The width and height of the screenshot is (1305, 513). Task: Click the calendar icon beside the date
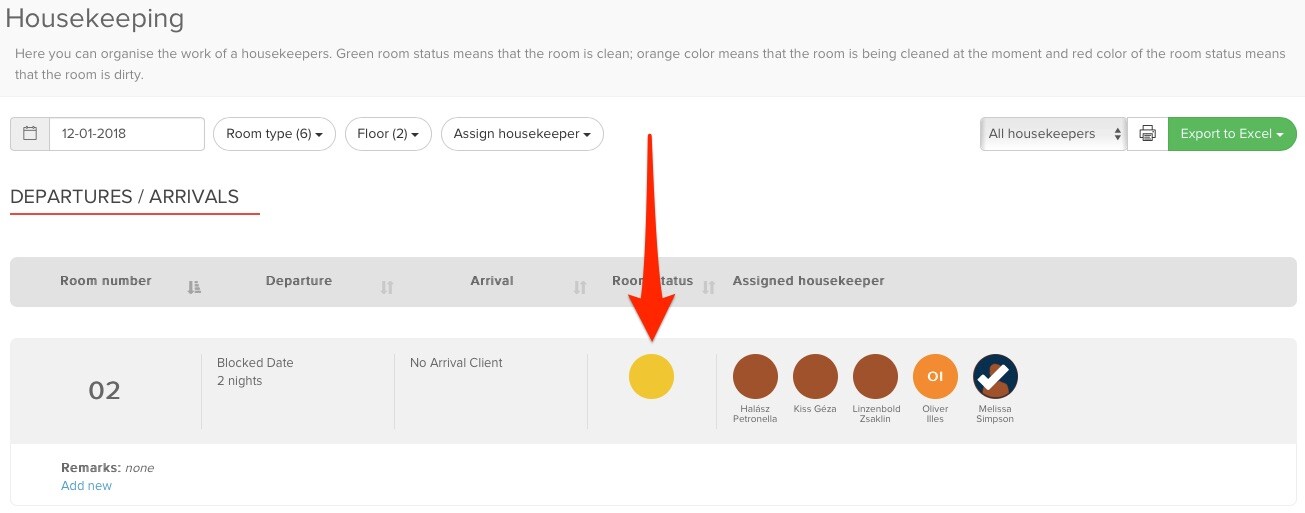[30, 134]
